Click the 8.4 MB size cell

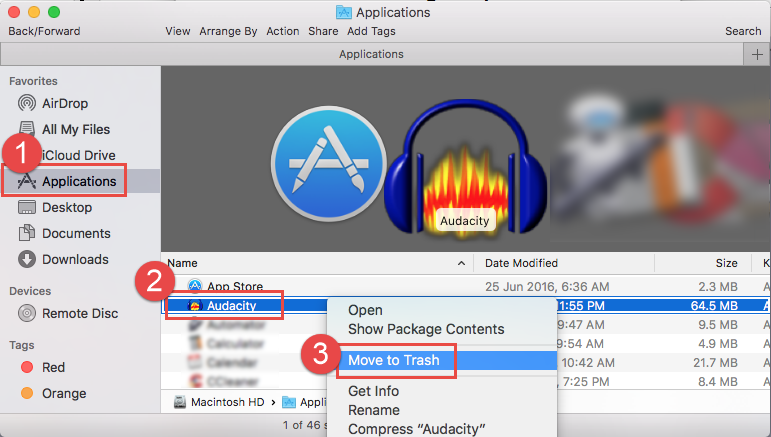718,381
